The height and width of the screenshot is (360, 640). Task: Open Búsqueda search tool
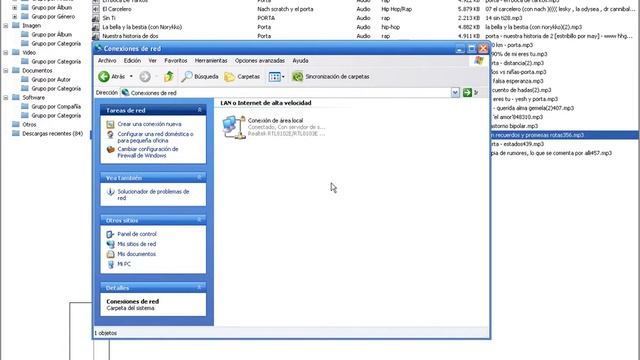[200, 76]
